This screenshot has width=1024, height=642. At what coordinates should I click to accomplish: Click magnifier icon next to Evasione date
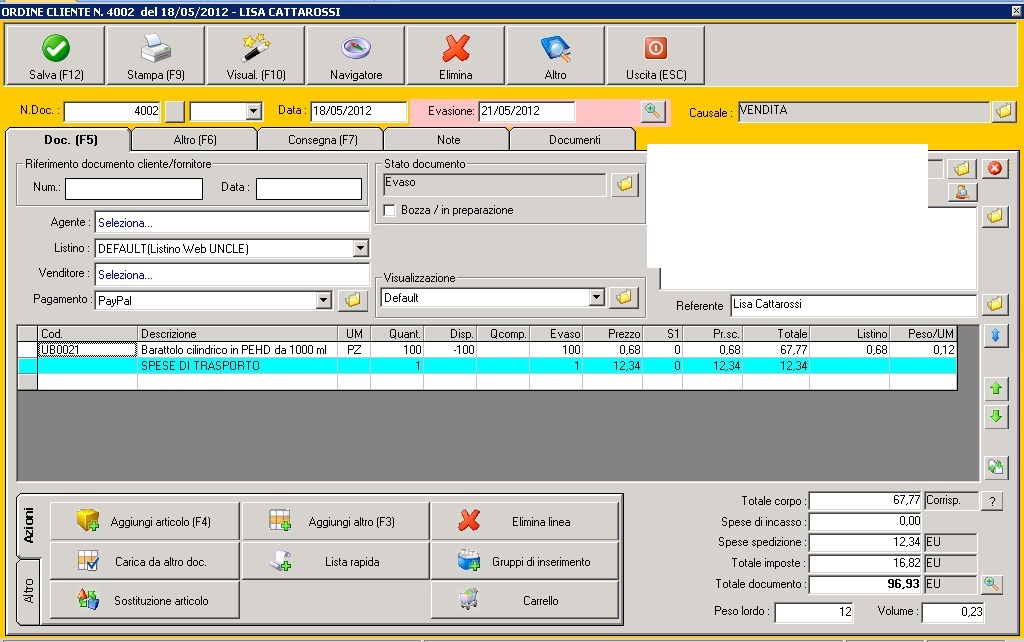(x=652, y=111)
